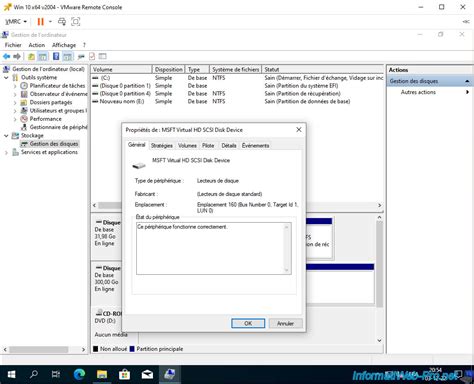474x384 pixels.
Task: Close the MSFT Virtual HD properties dialog
Action: (x=299, y=130)
